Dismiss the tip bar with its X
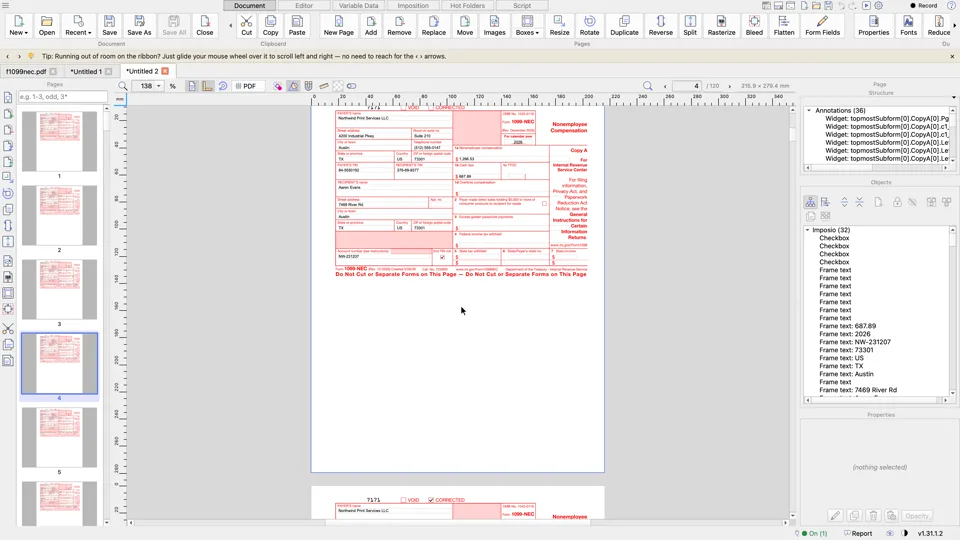 pyautogui.click(x=952, y=56)
